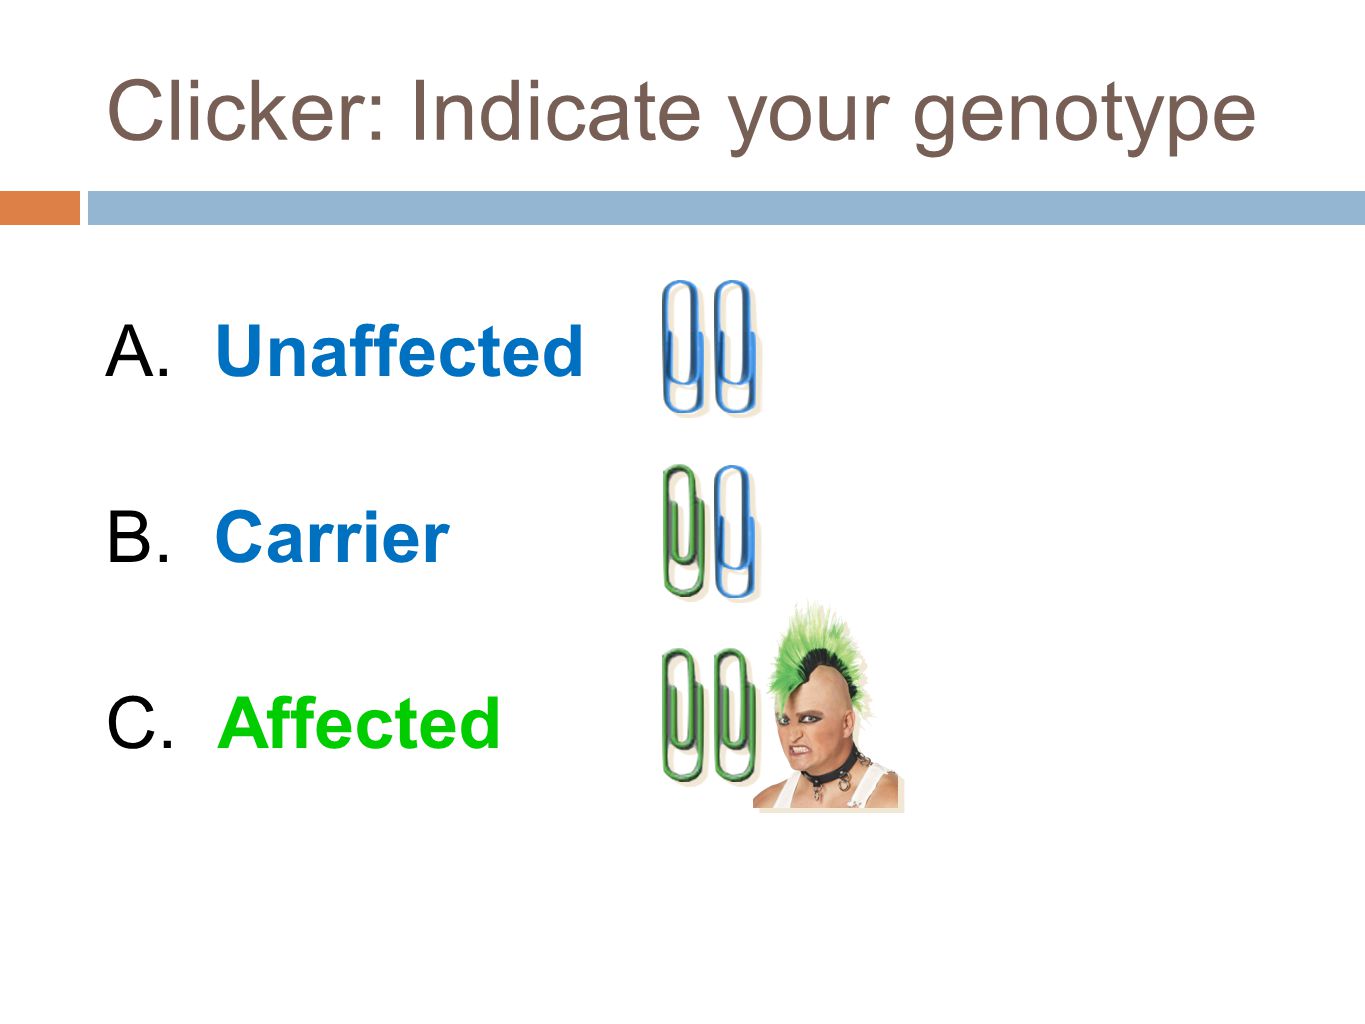This screenshot has height=1024, width=1365.
Task: Select the blue paperclip in Carrier row
Action: coord(735,531)
